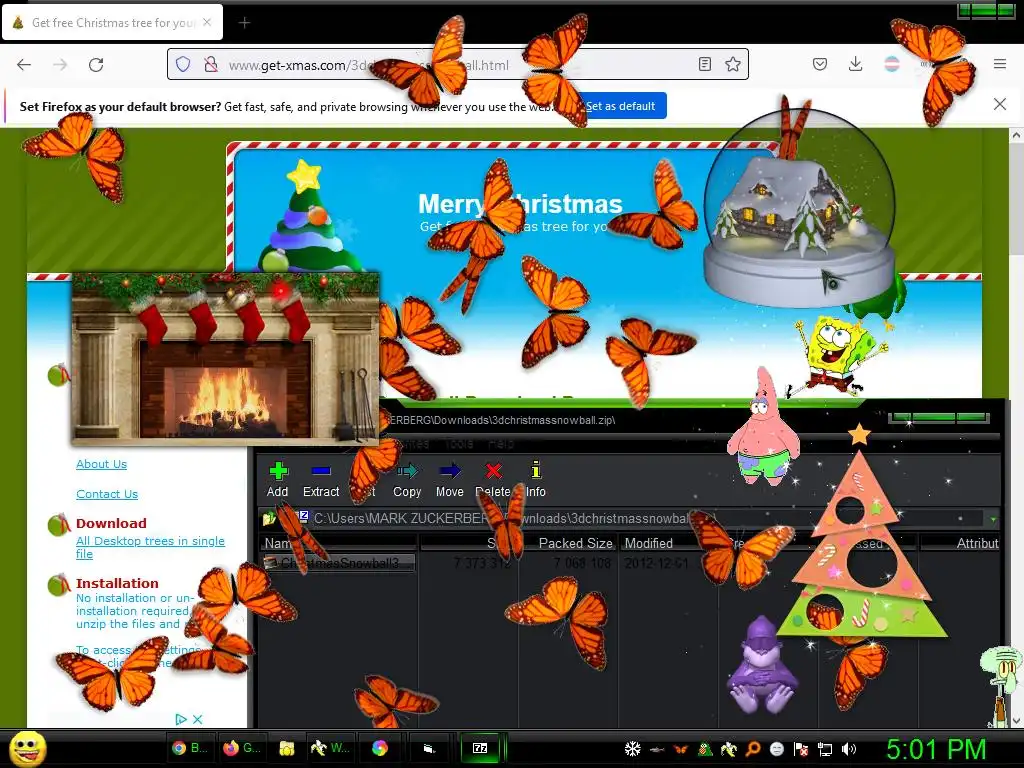Switch to the Chrome taskbar button

189,748
